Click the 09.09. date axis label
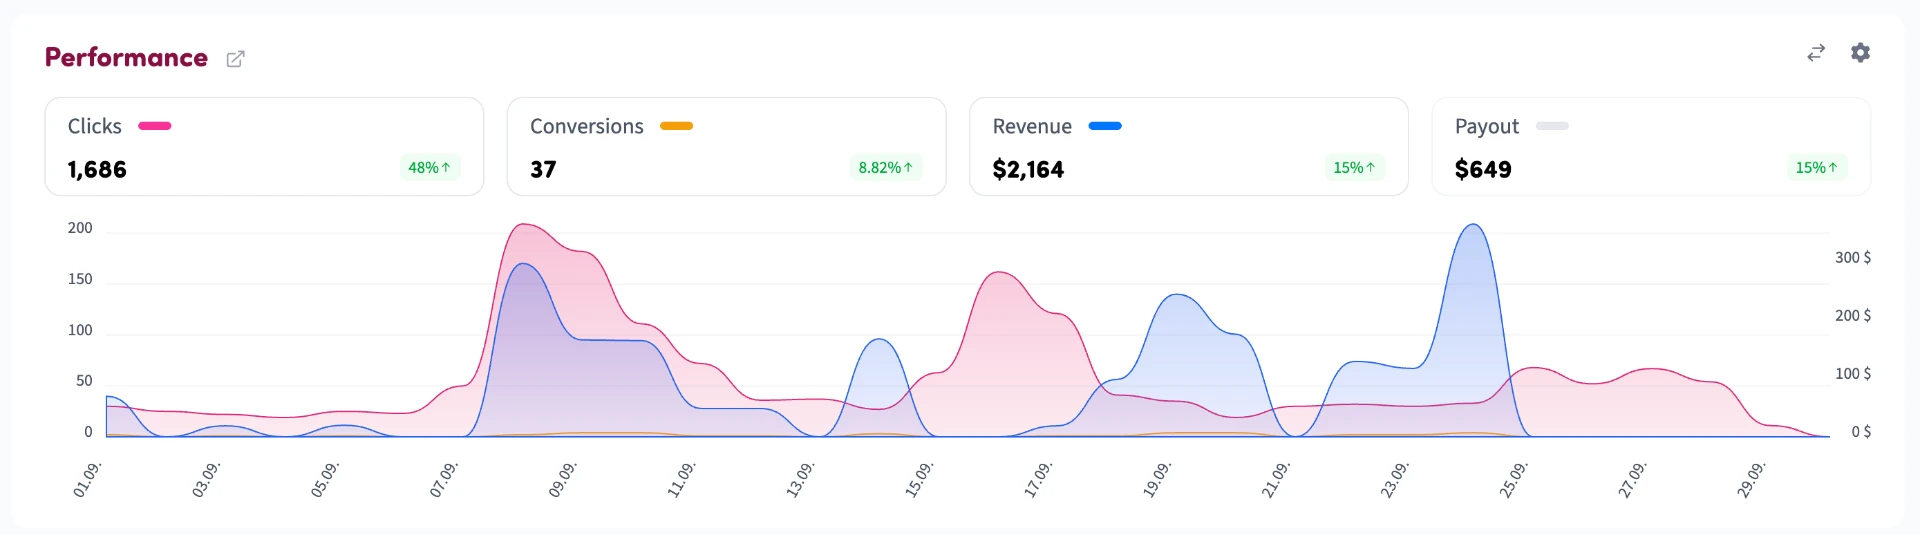Image resolution: width=1920 pixels, height=535 pixels. click(563, 479)
